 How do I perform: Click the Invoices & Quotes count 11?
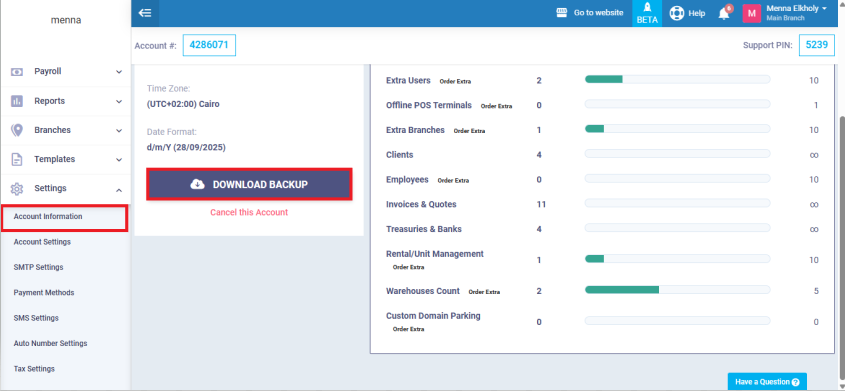tap(541, 205)
